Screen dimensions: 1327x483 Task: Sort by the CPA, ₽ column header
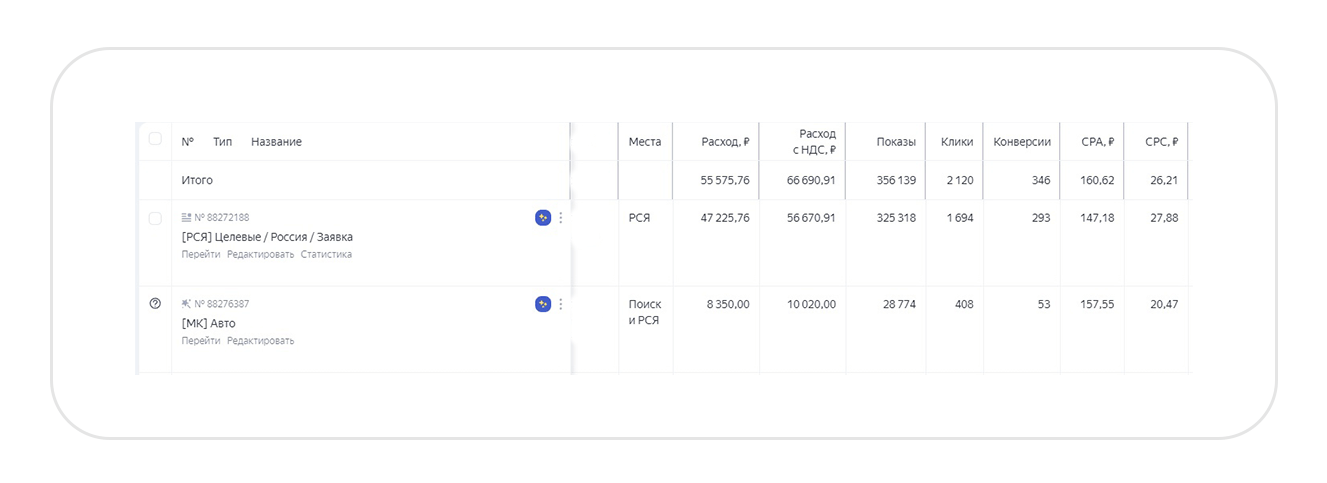(1098, 142)
